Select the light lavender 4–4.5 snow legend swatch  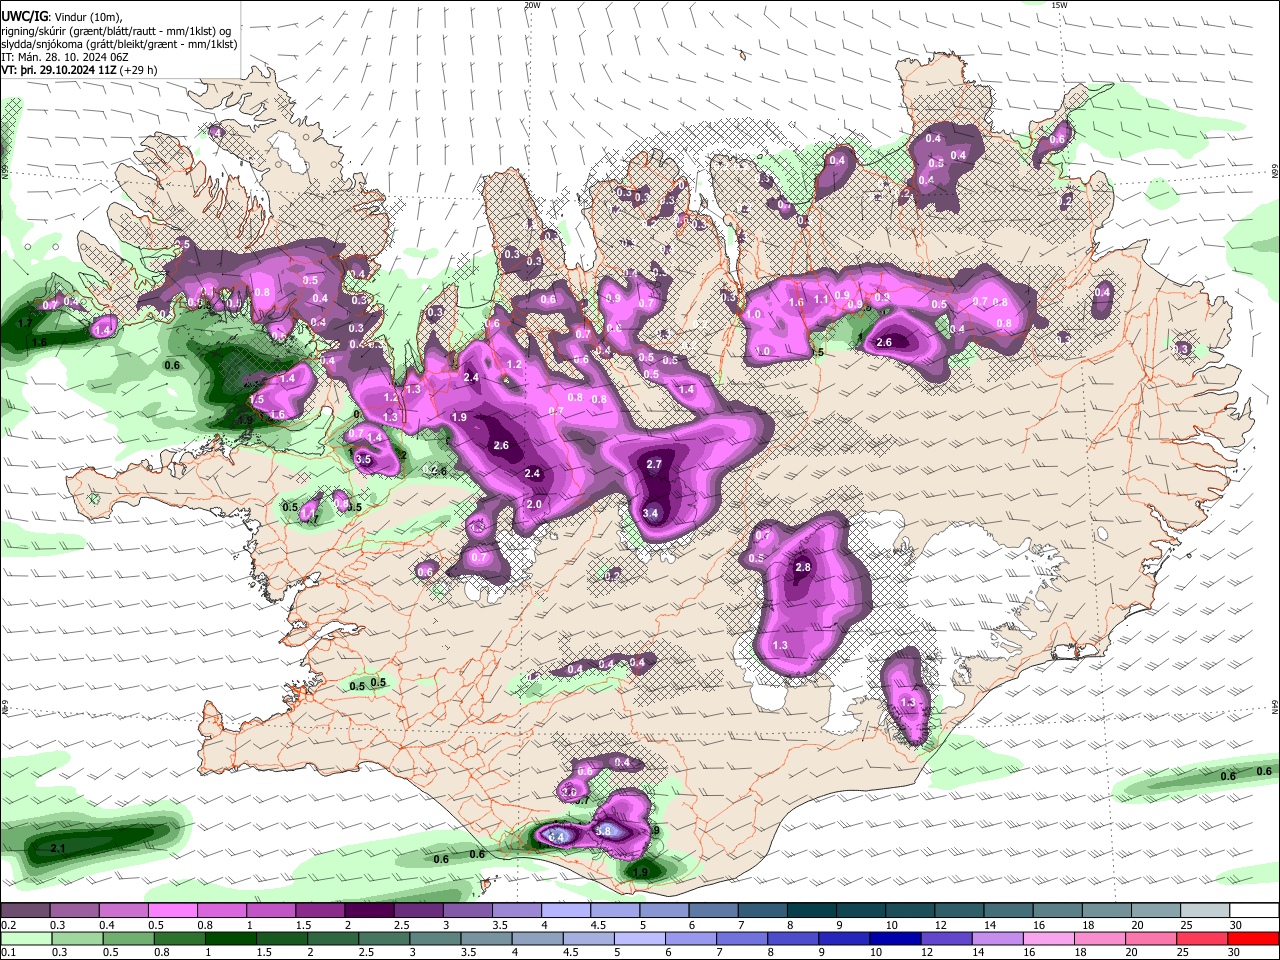click(x=565, y=911)
